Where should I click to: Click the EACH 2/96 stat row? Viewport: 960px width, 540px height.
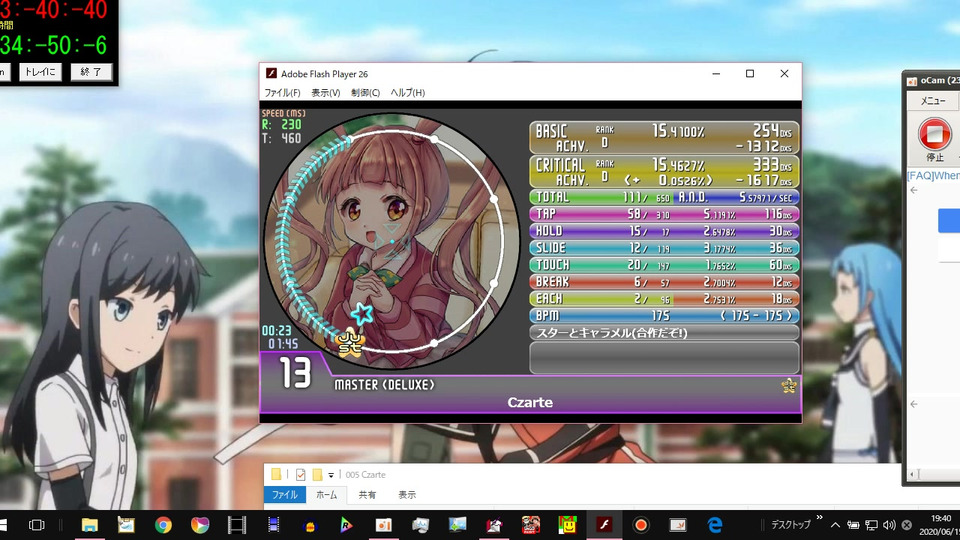pyautogui.click(x=664, y=299)
